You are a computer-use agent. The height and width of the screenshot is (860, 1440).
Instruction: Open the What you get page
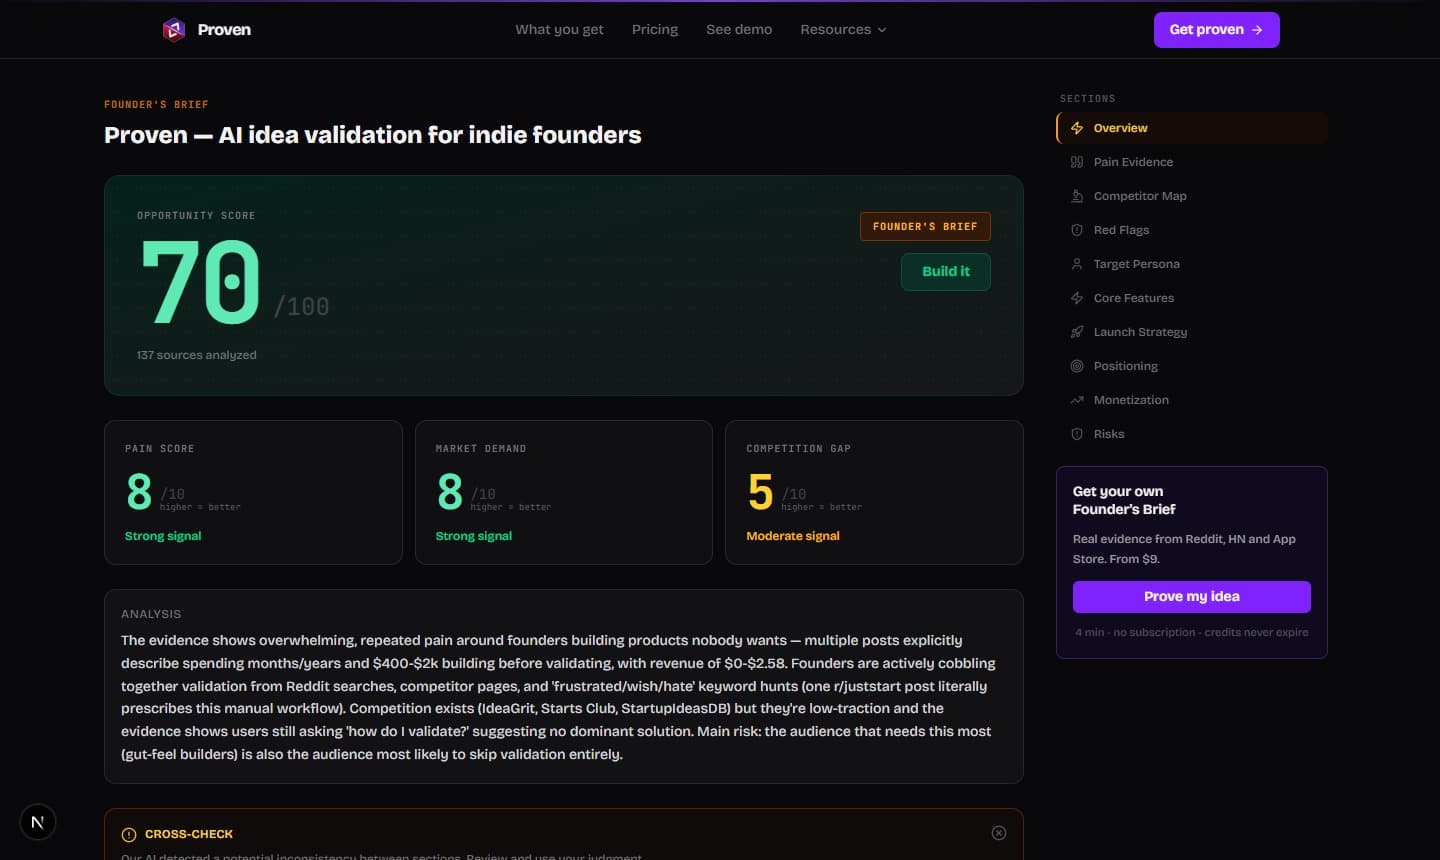(559, 29)
